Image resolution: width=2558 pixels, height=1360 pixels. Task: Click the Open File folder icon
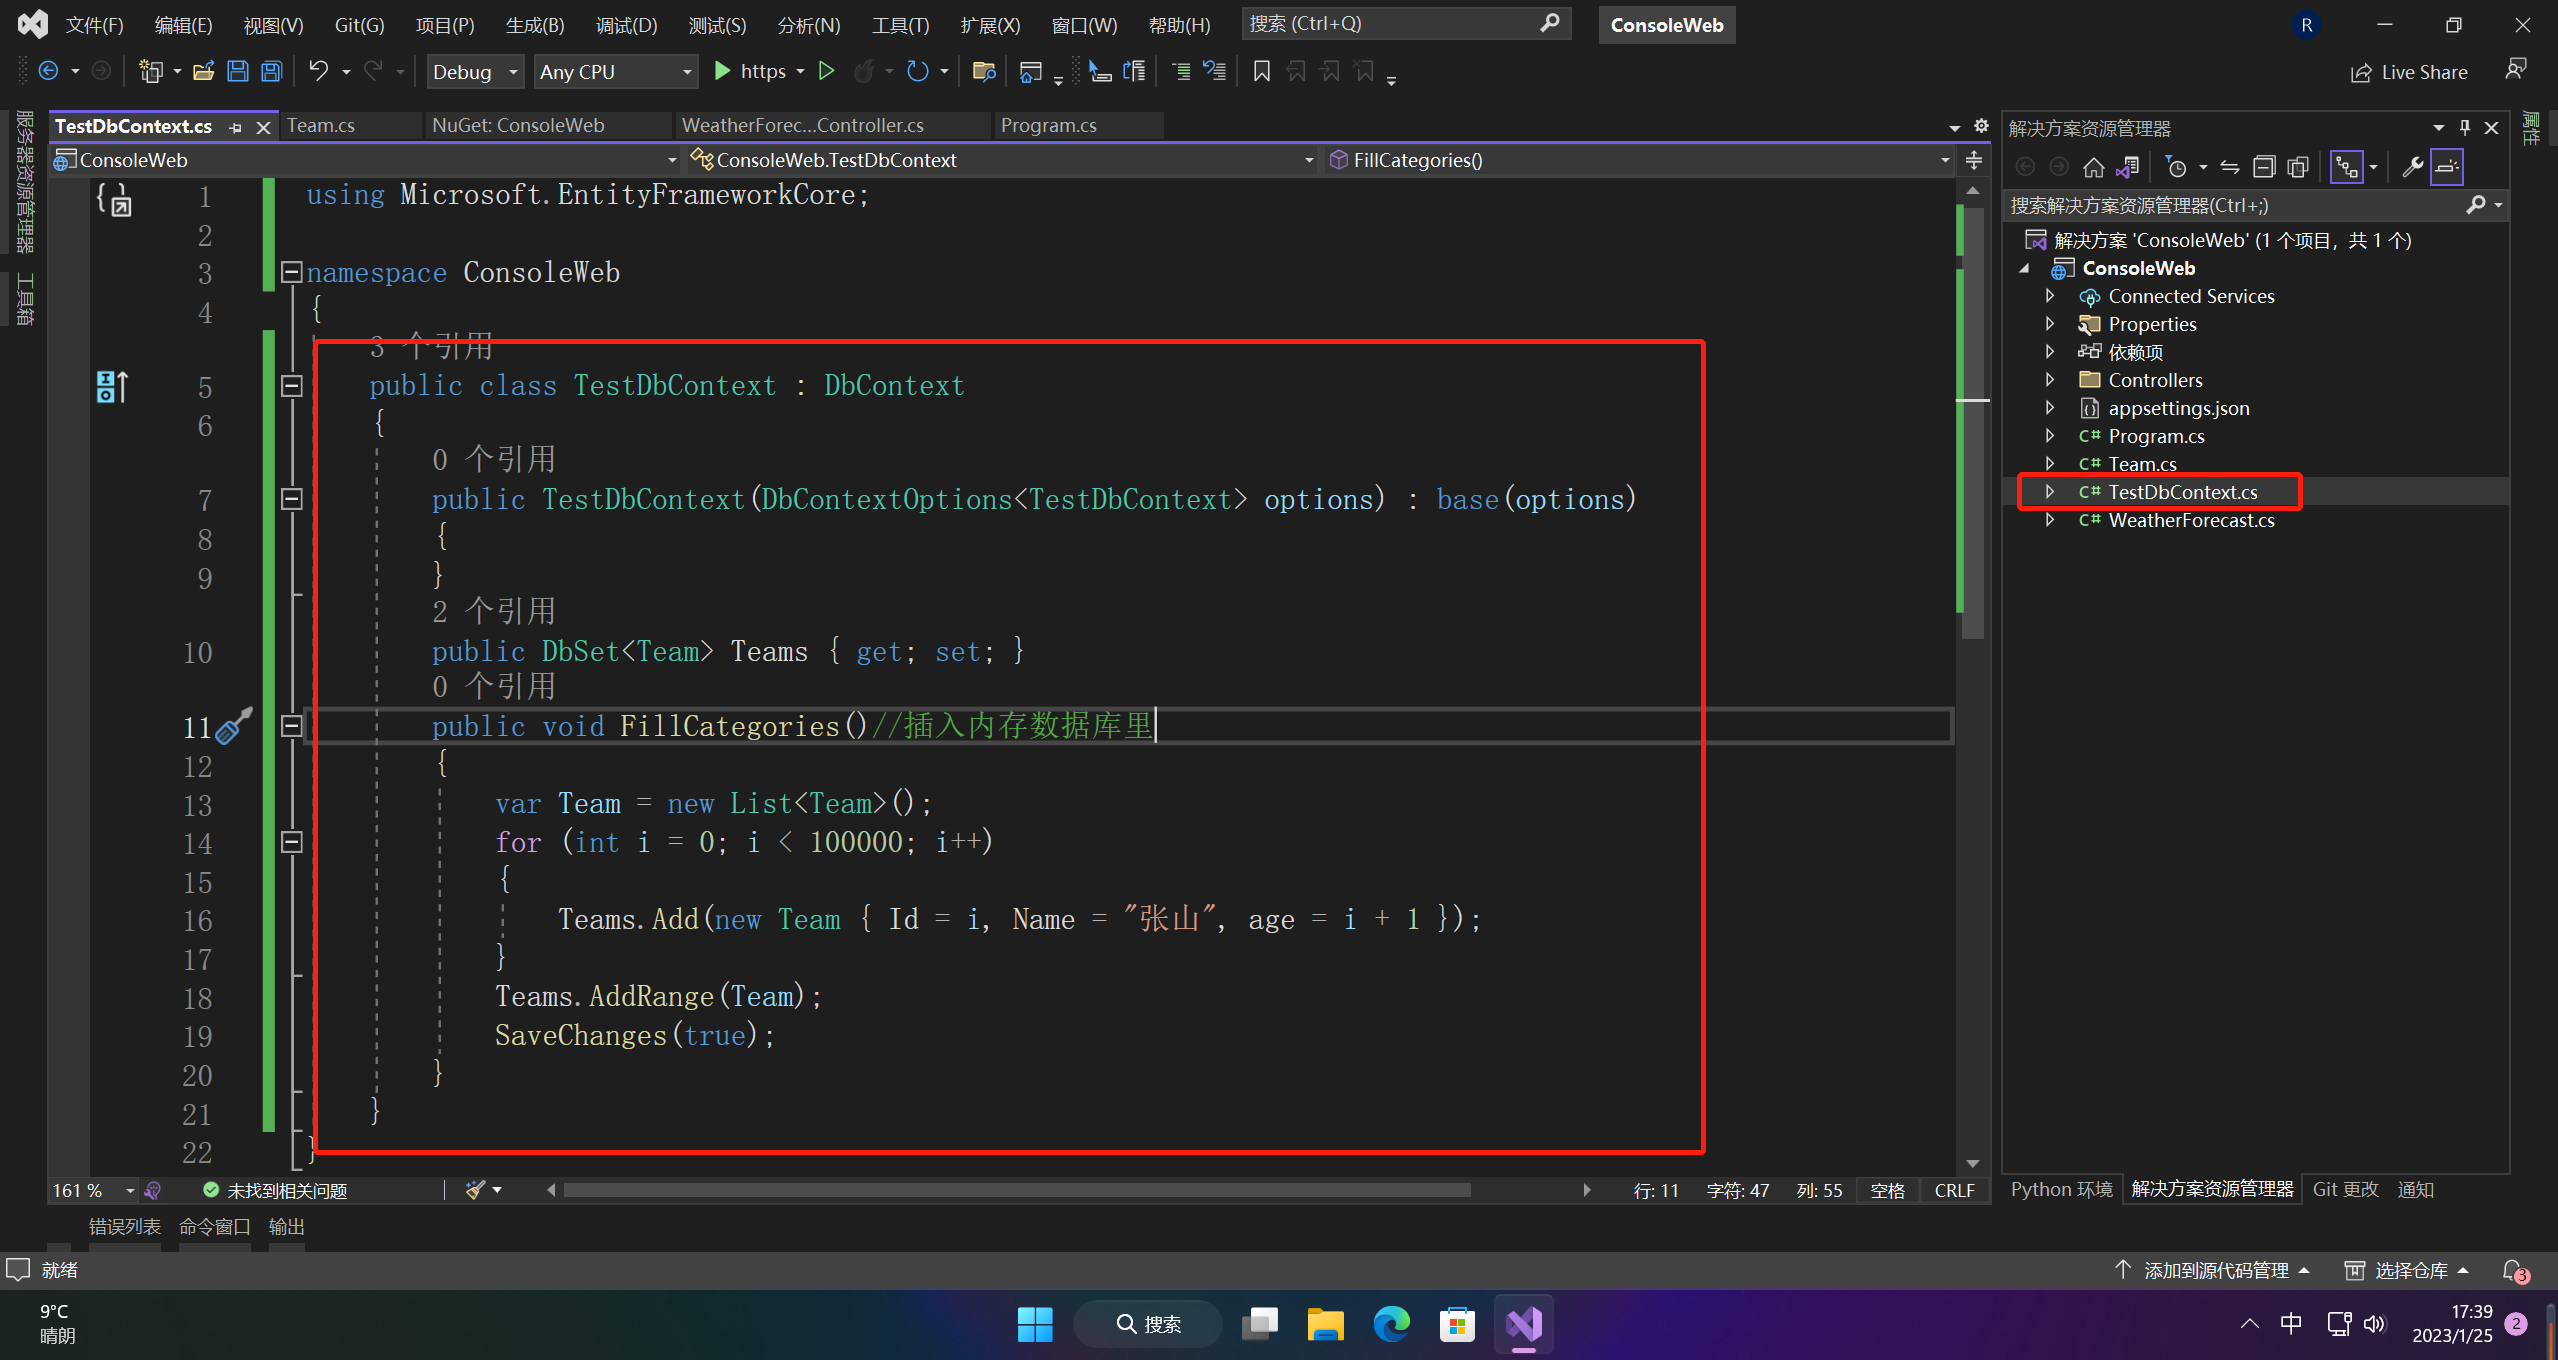click(x=204, y=71)
